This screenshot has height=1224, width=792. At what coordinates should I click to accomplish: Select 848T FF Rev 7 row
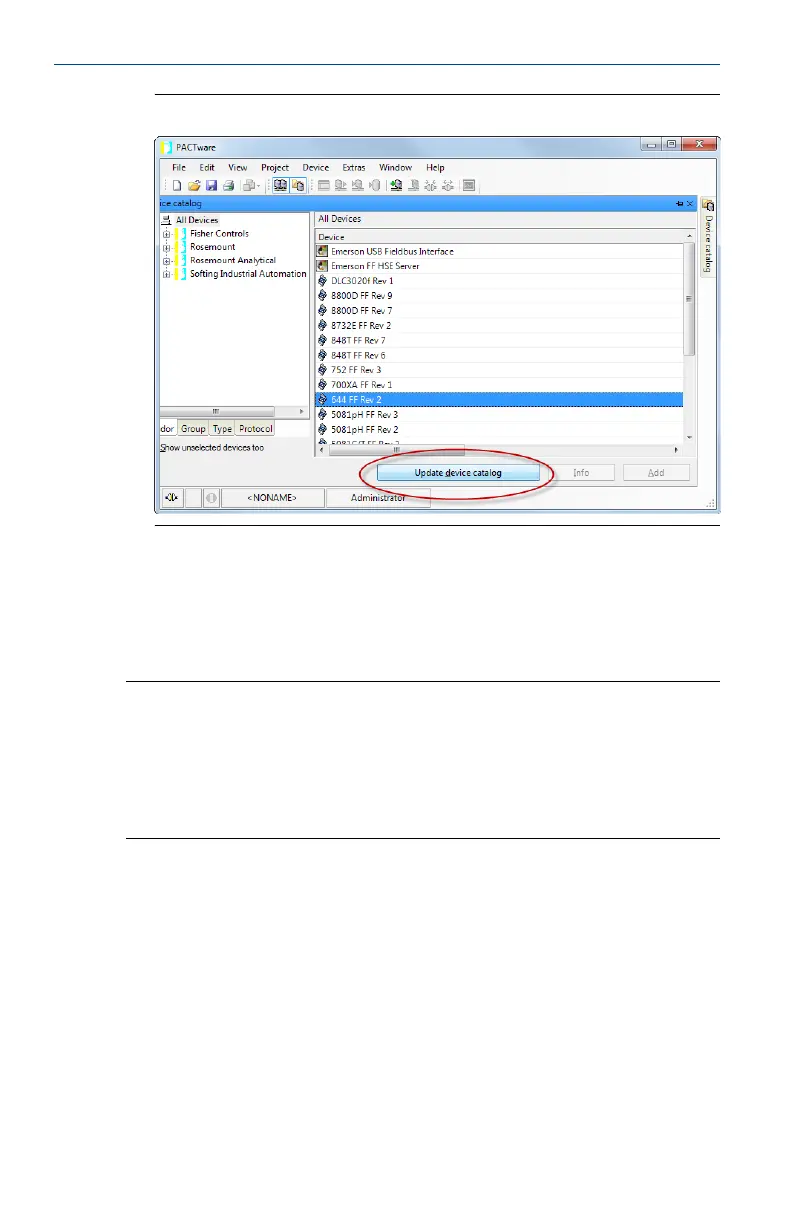tap(499, 340)
